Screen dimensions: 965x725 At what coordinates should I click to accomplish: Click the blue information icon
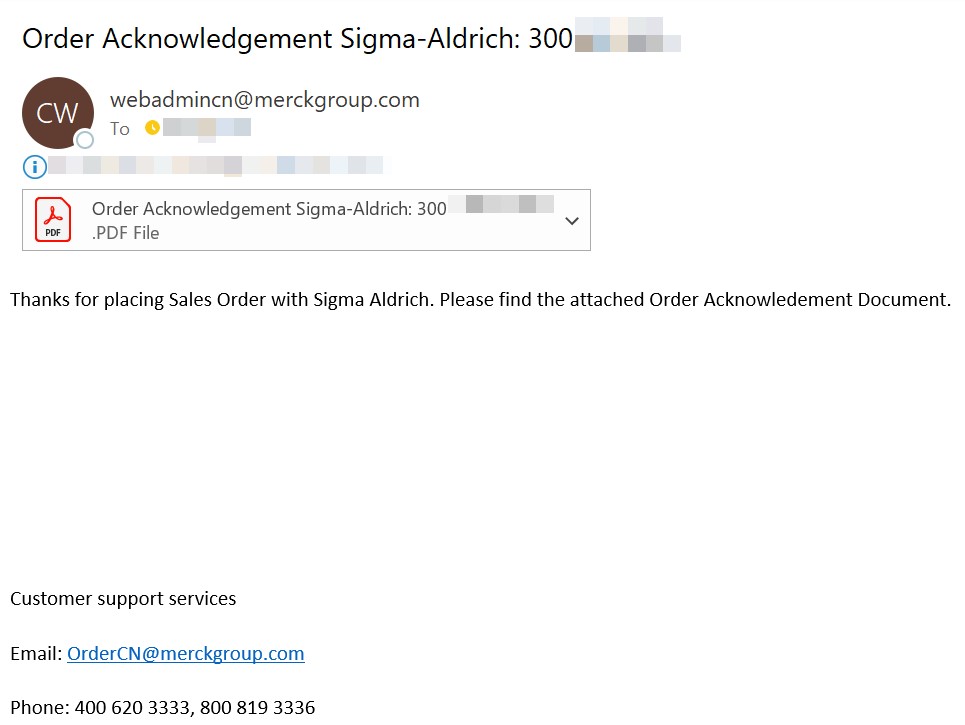pyautogui.click(x=35, y=166)
